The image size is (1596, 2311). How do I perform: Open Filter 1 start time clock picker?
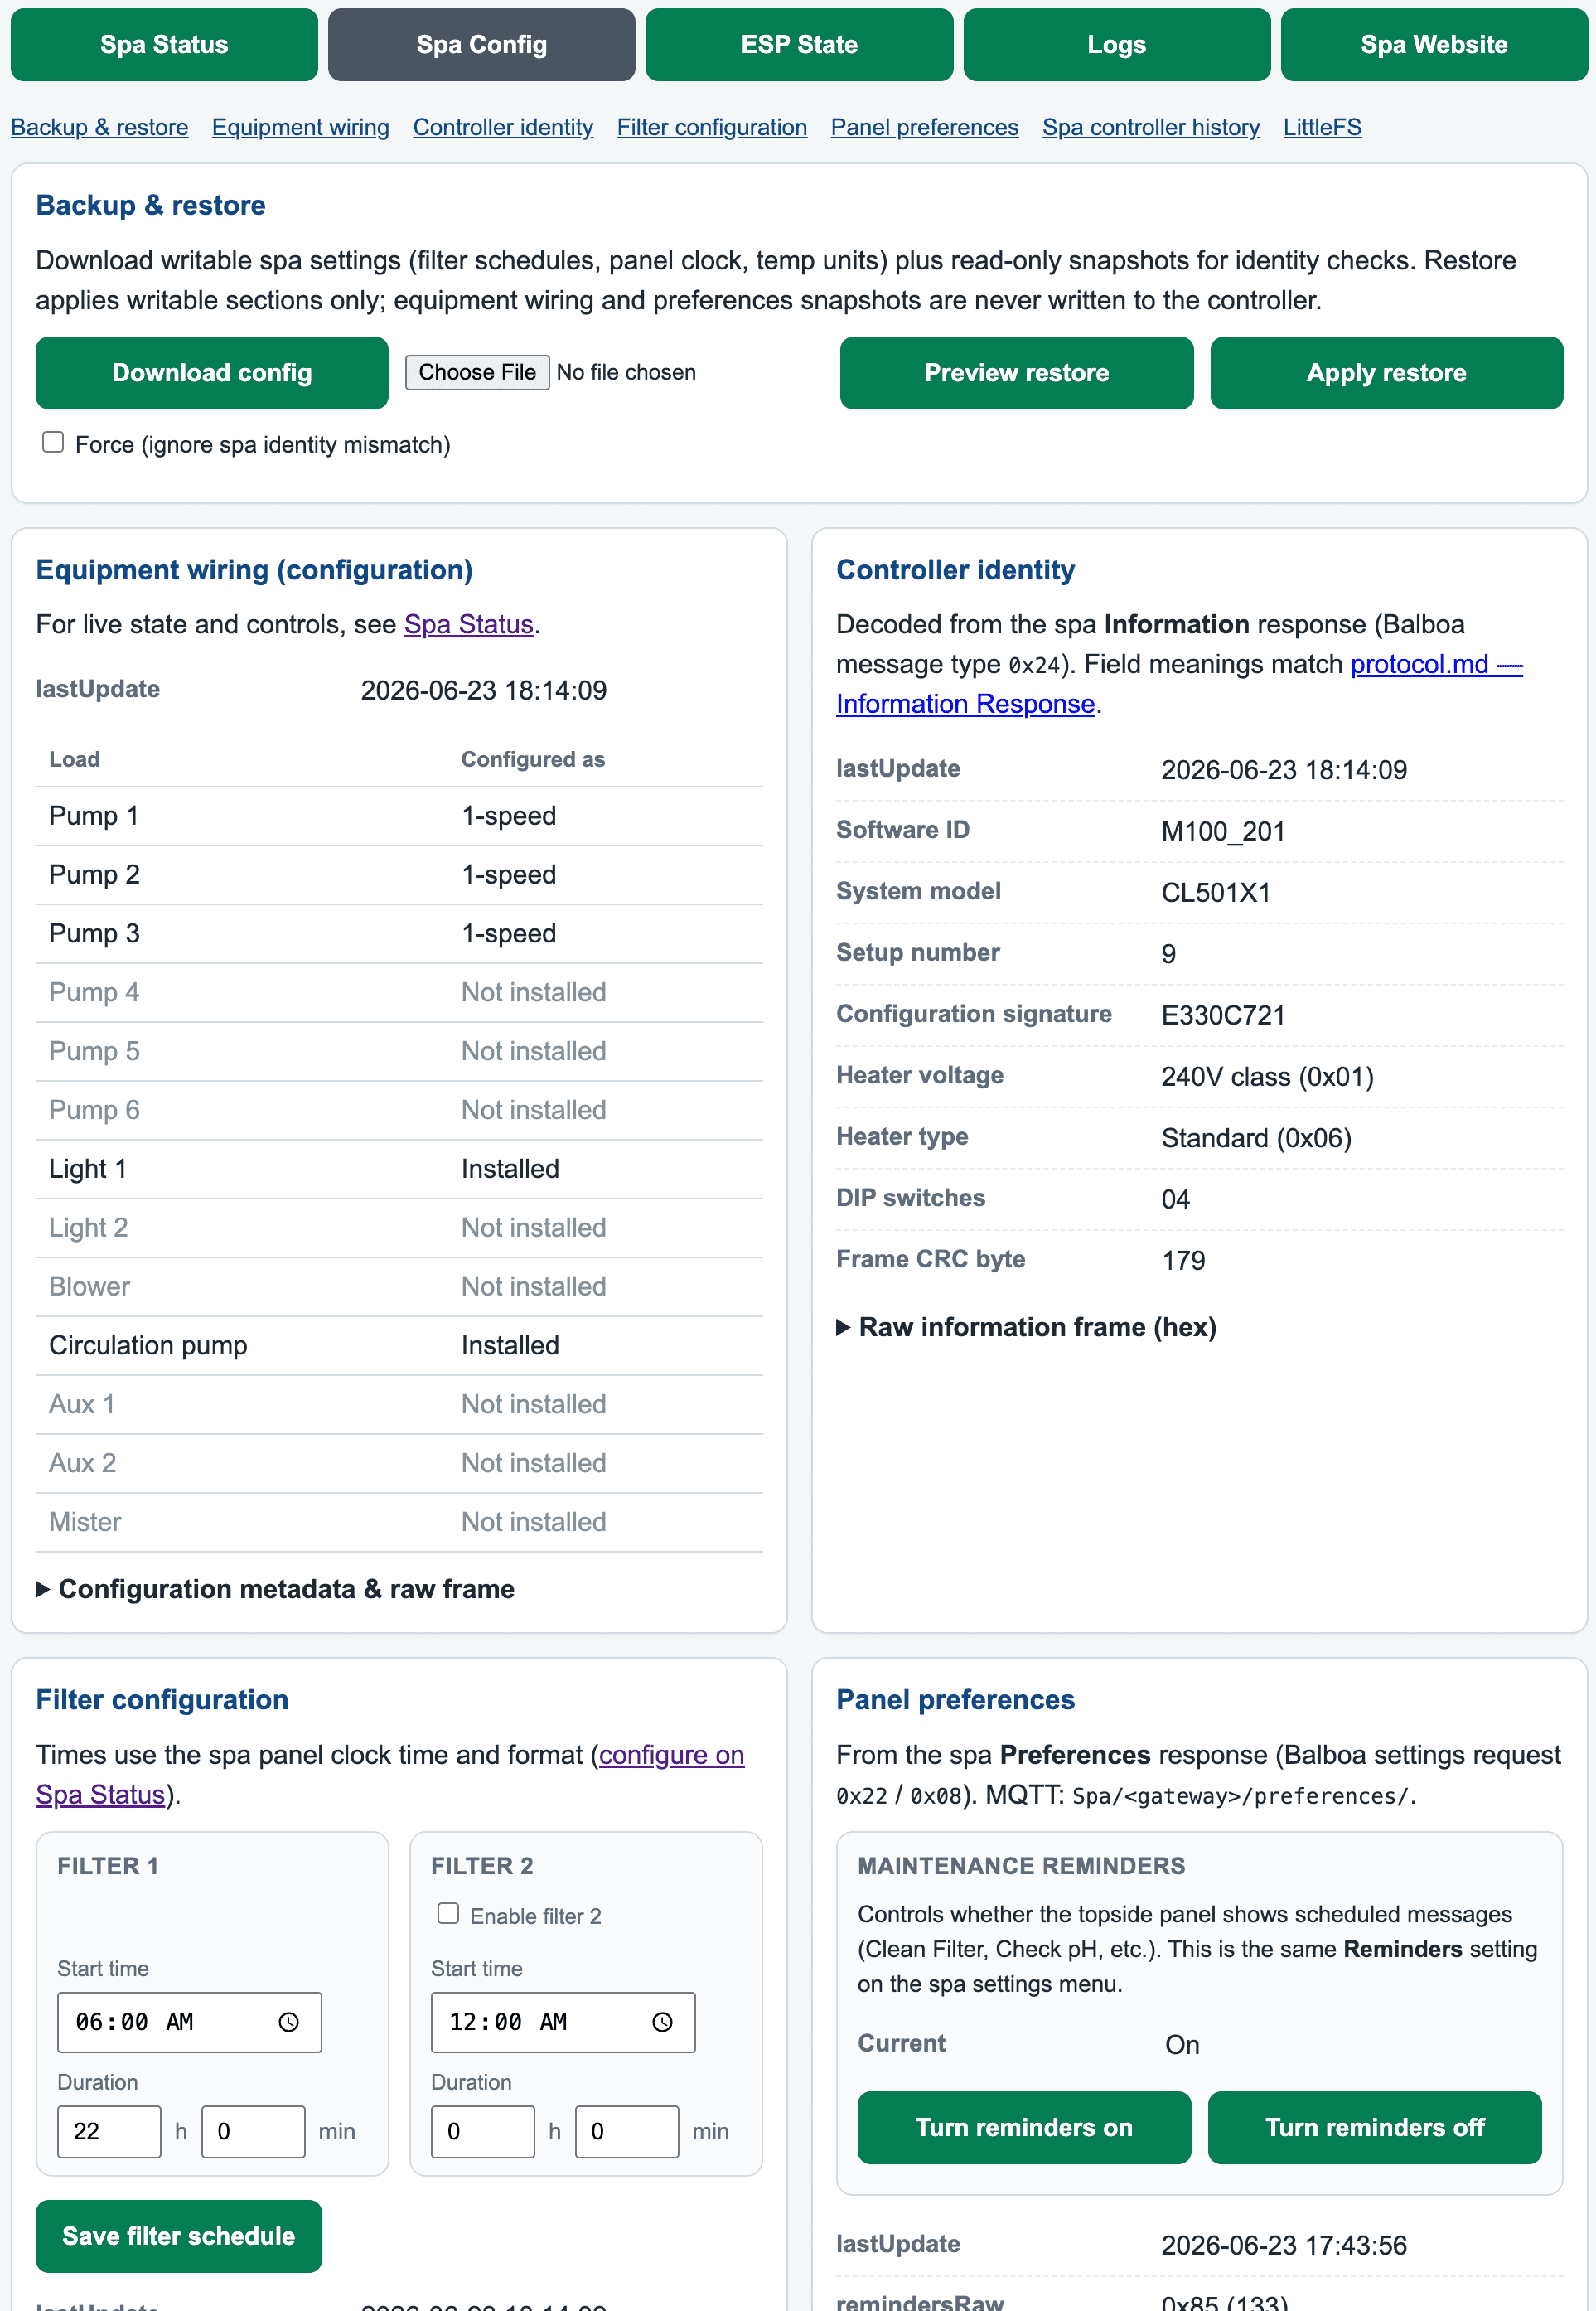pyautogui.click(x=288, y=2022)
